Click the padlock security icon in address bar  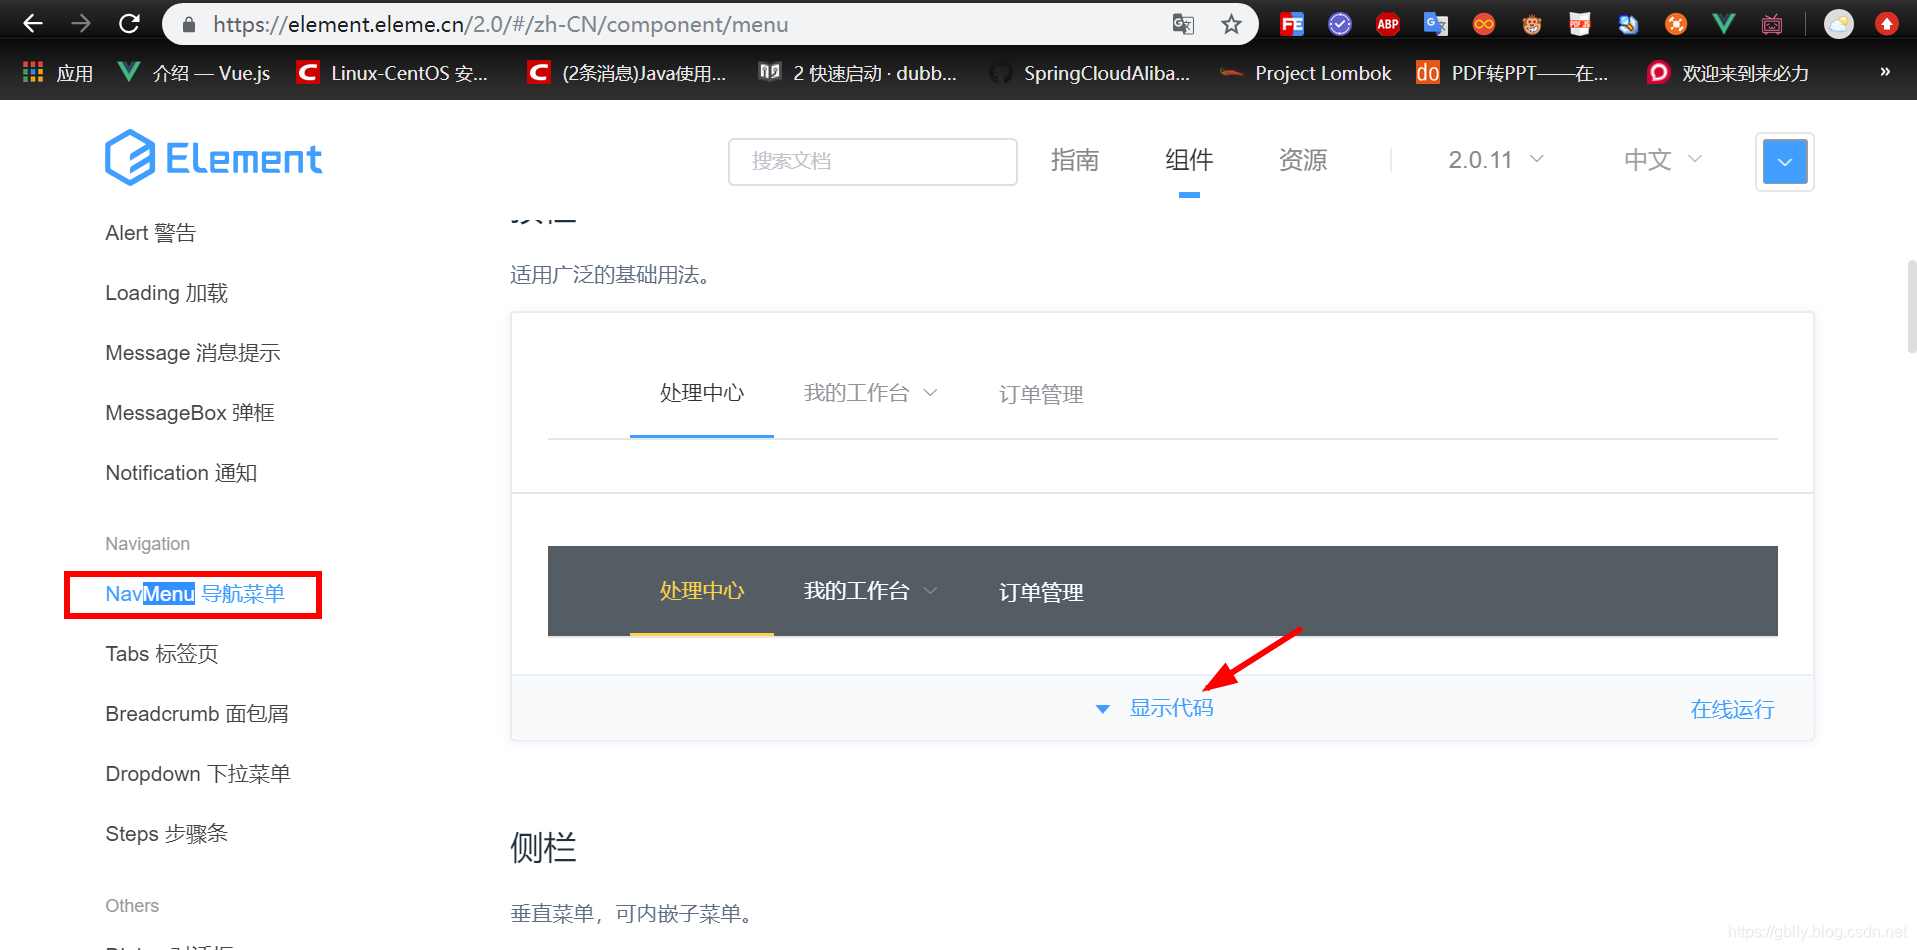pyautogui.click(x=188, y=24)
